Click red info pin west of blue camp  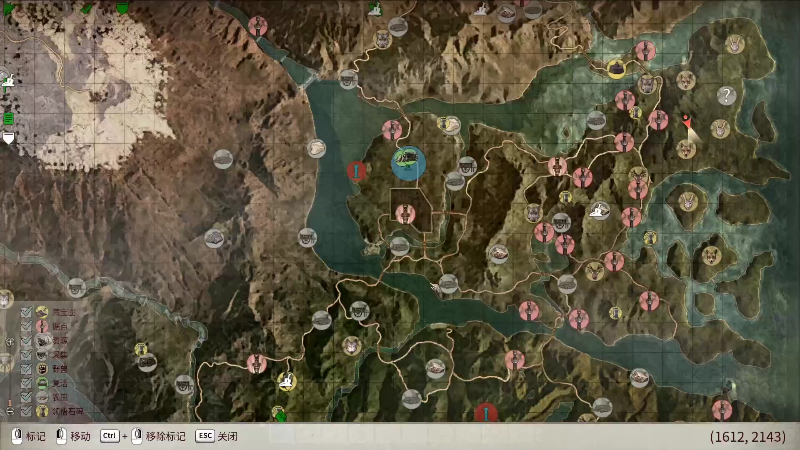(x=356, y=171)
